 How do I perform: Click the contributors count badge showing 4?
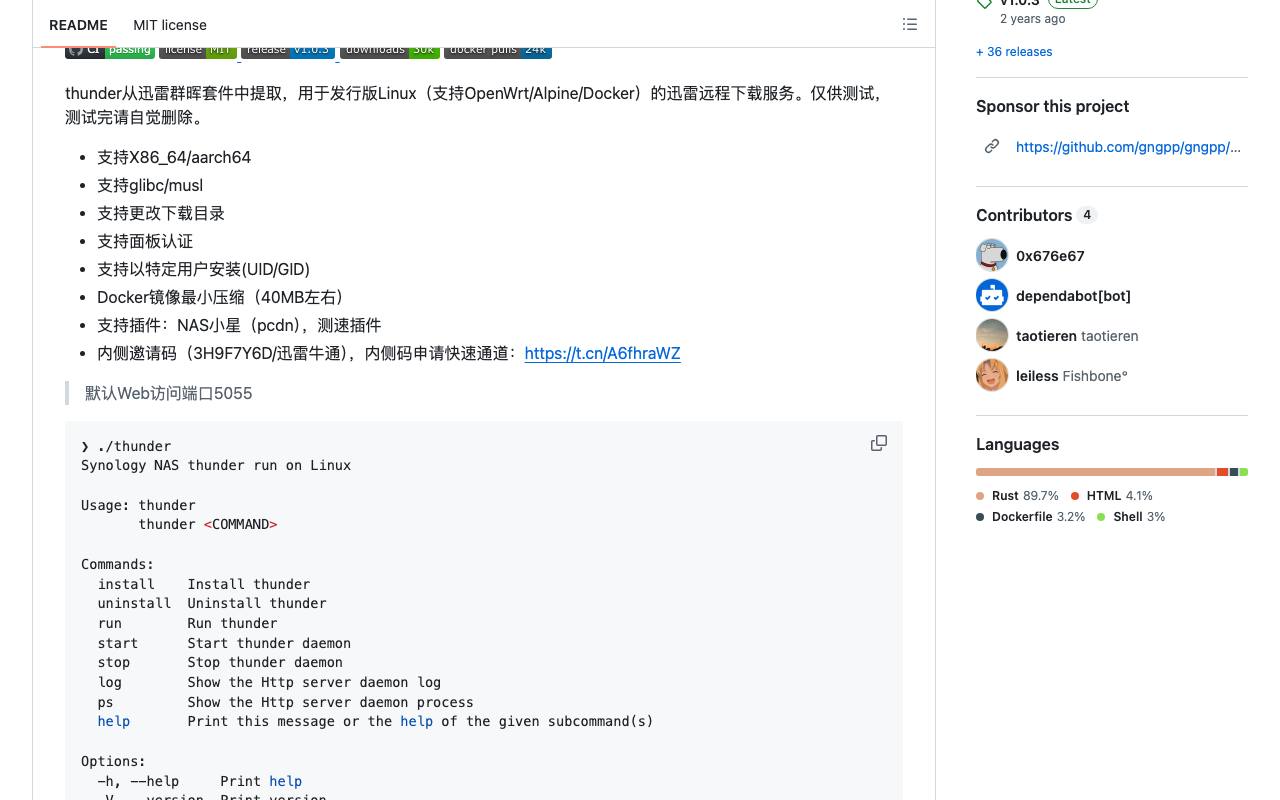point(1087,215)
